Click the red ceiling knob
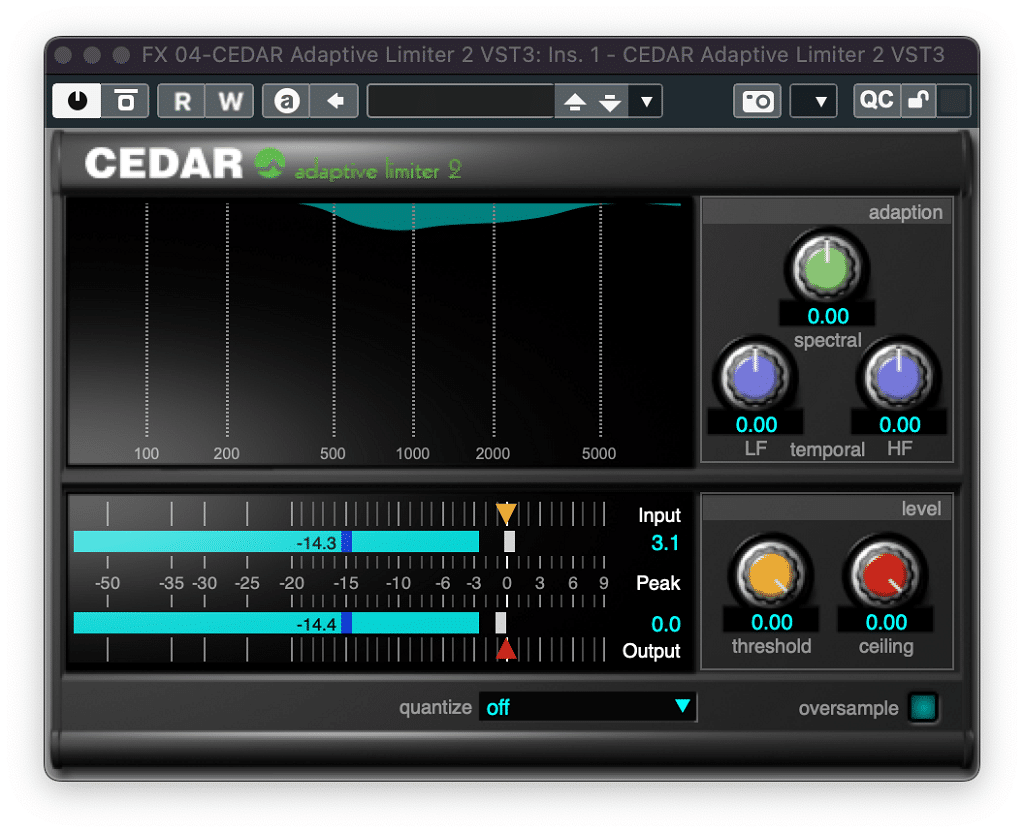This screenshot has height=833, width=1024. [886, 574]
